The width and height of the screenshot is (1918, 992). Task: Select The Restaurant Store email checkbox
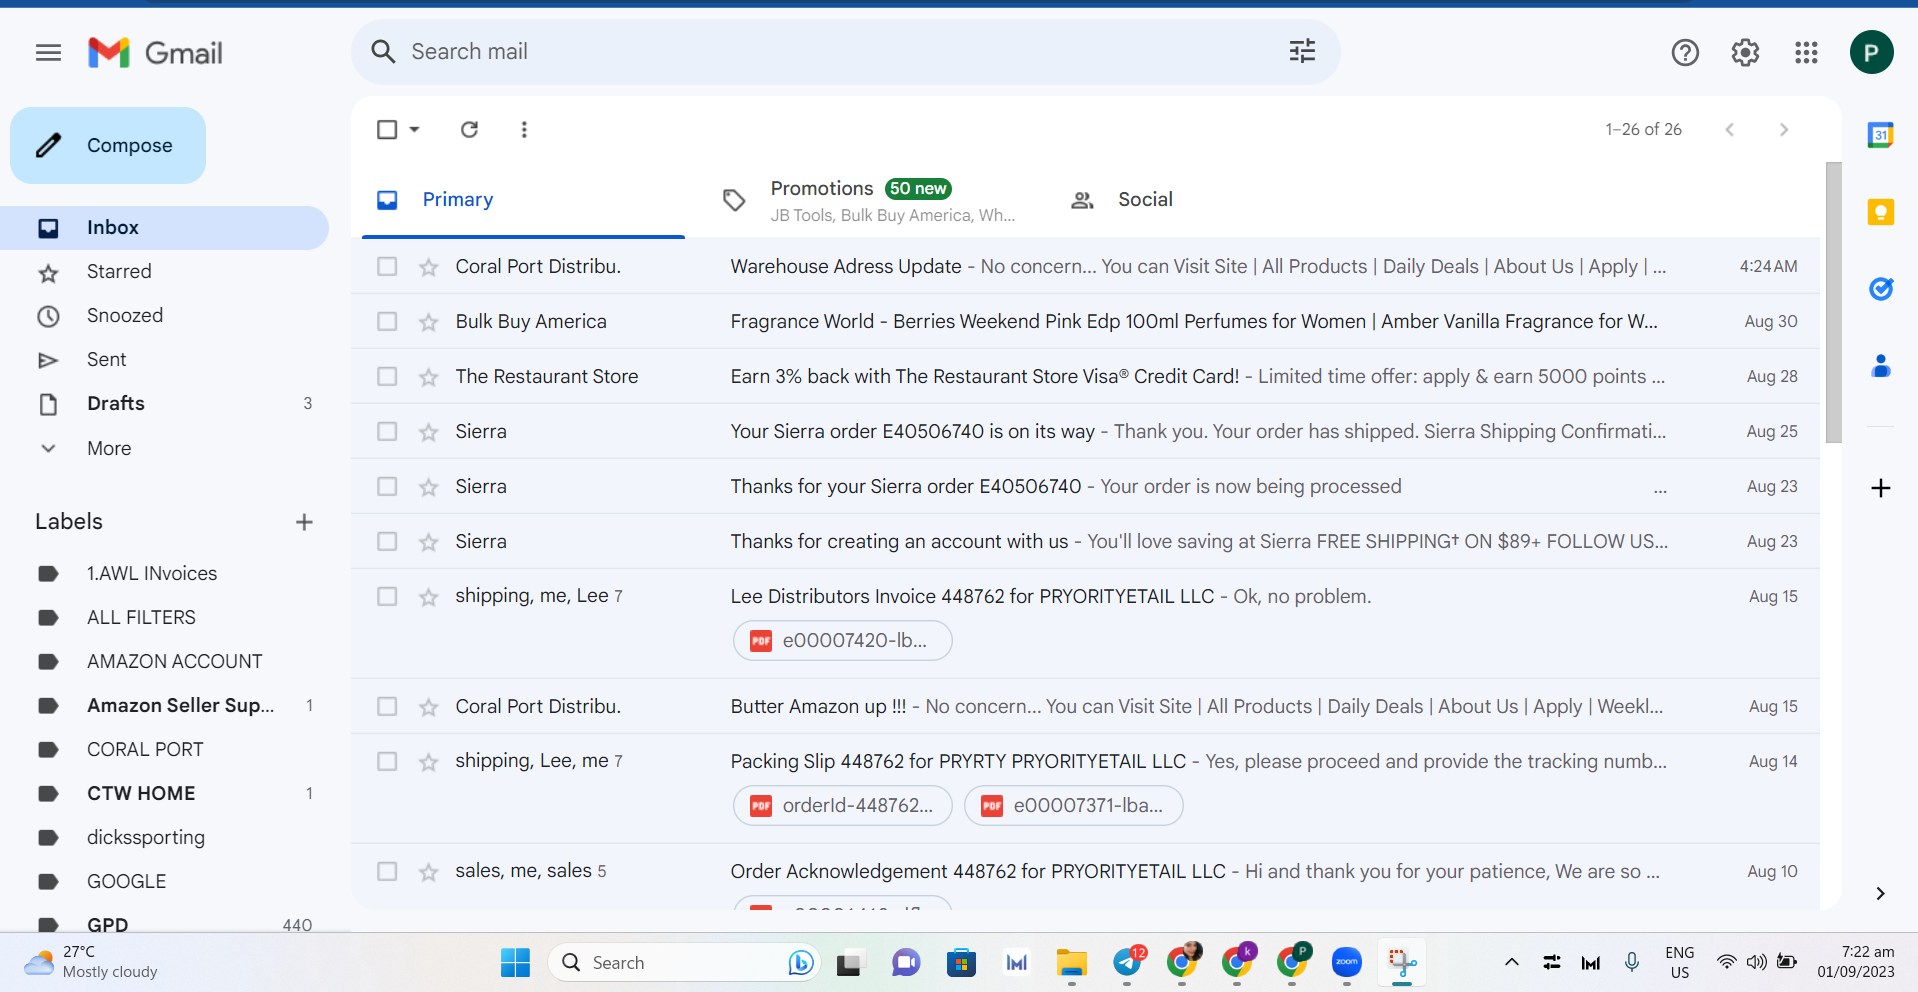pyautogui.click(x=387, y=376)
